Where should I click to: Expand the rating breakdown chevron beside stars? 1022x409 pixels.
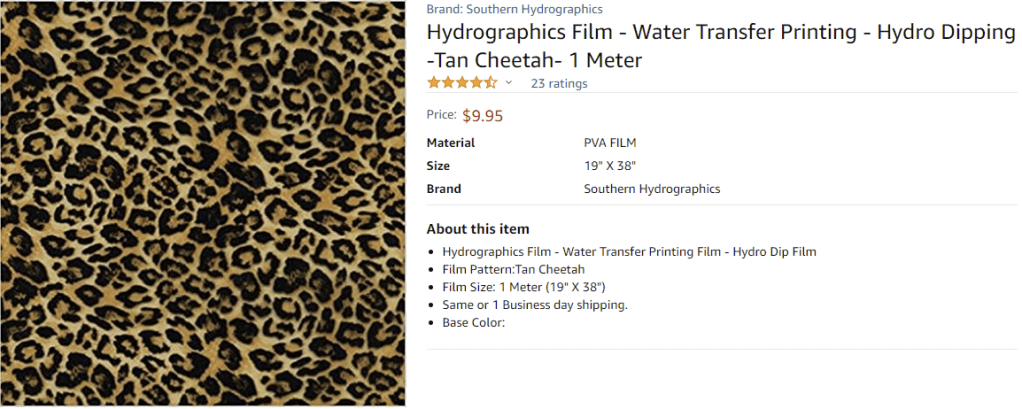509,83
